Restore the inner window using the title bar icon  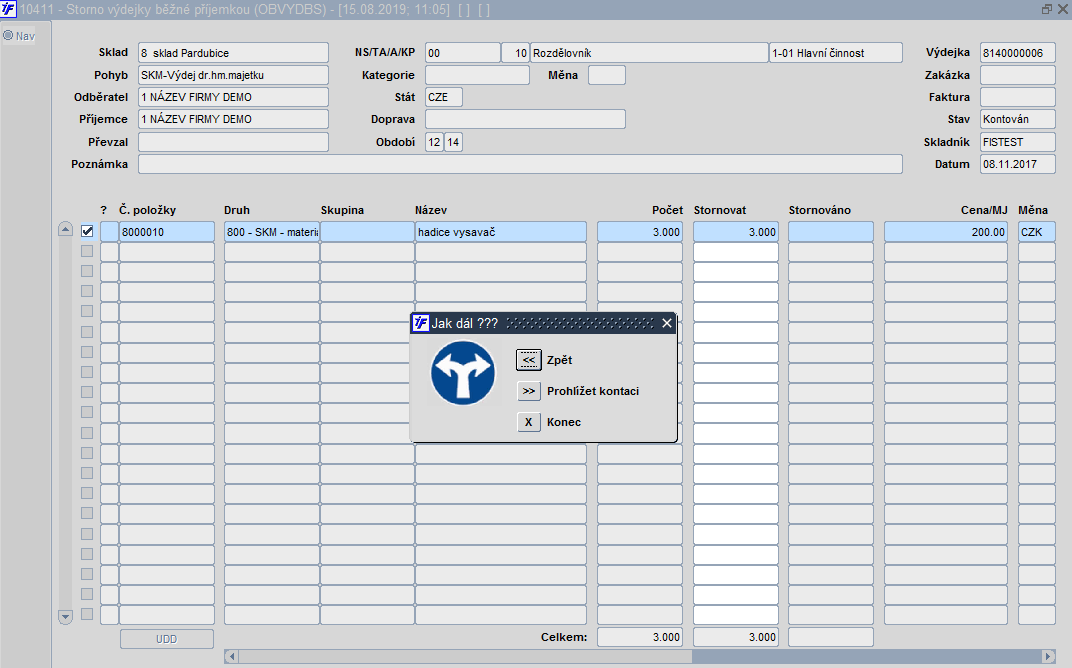1046,9
